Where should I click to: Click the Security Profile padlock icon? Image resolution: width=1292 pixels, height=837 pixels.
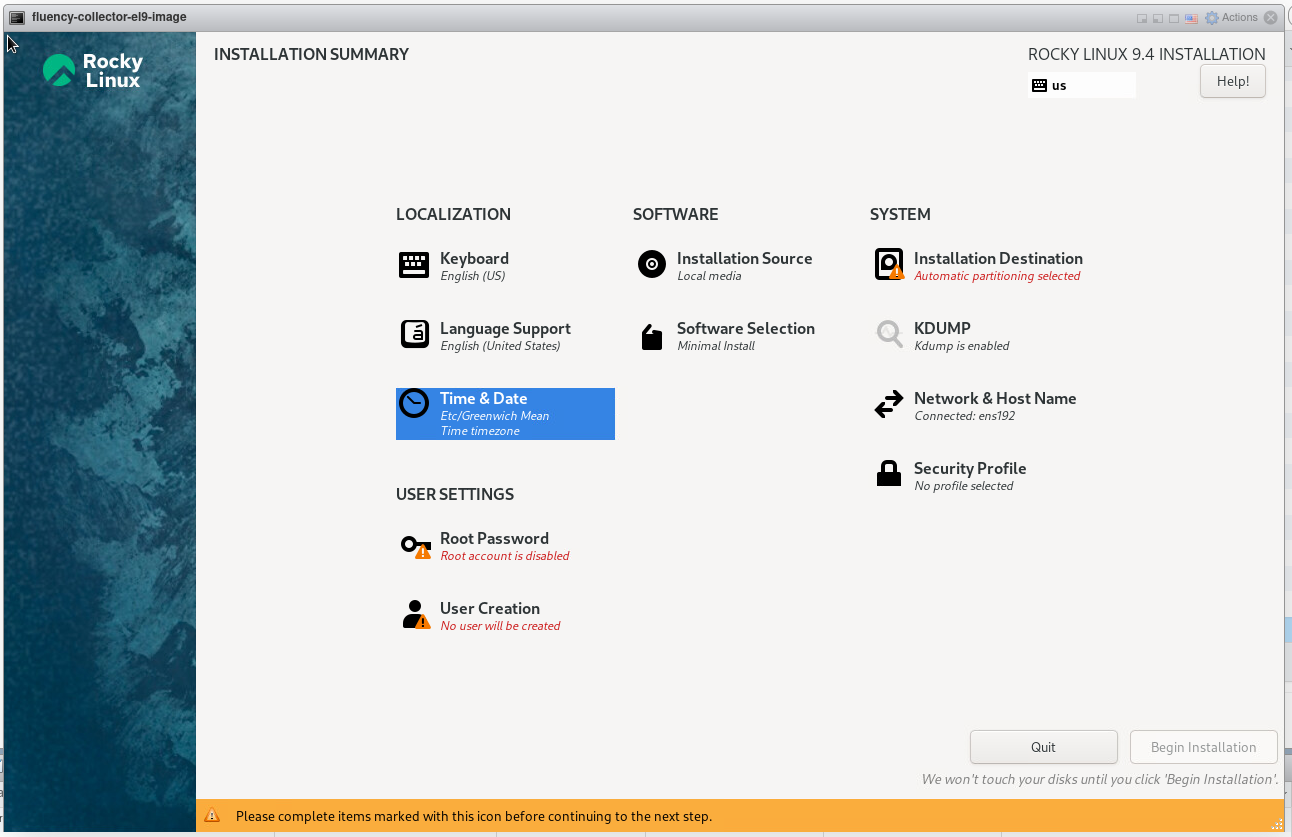tap(889, 473)
